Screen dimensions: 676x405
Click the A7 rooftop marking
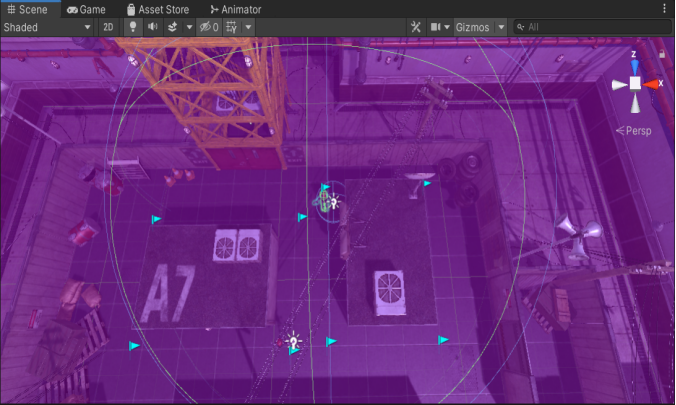tap(168, 293)
